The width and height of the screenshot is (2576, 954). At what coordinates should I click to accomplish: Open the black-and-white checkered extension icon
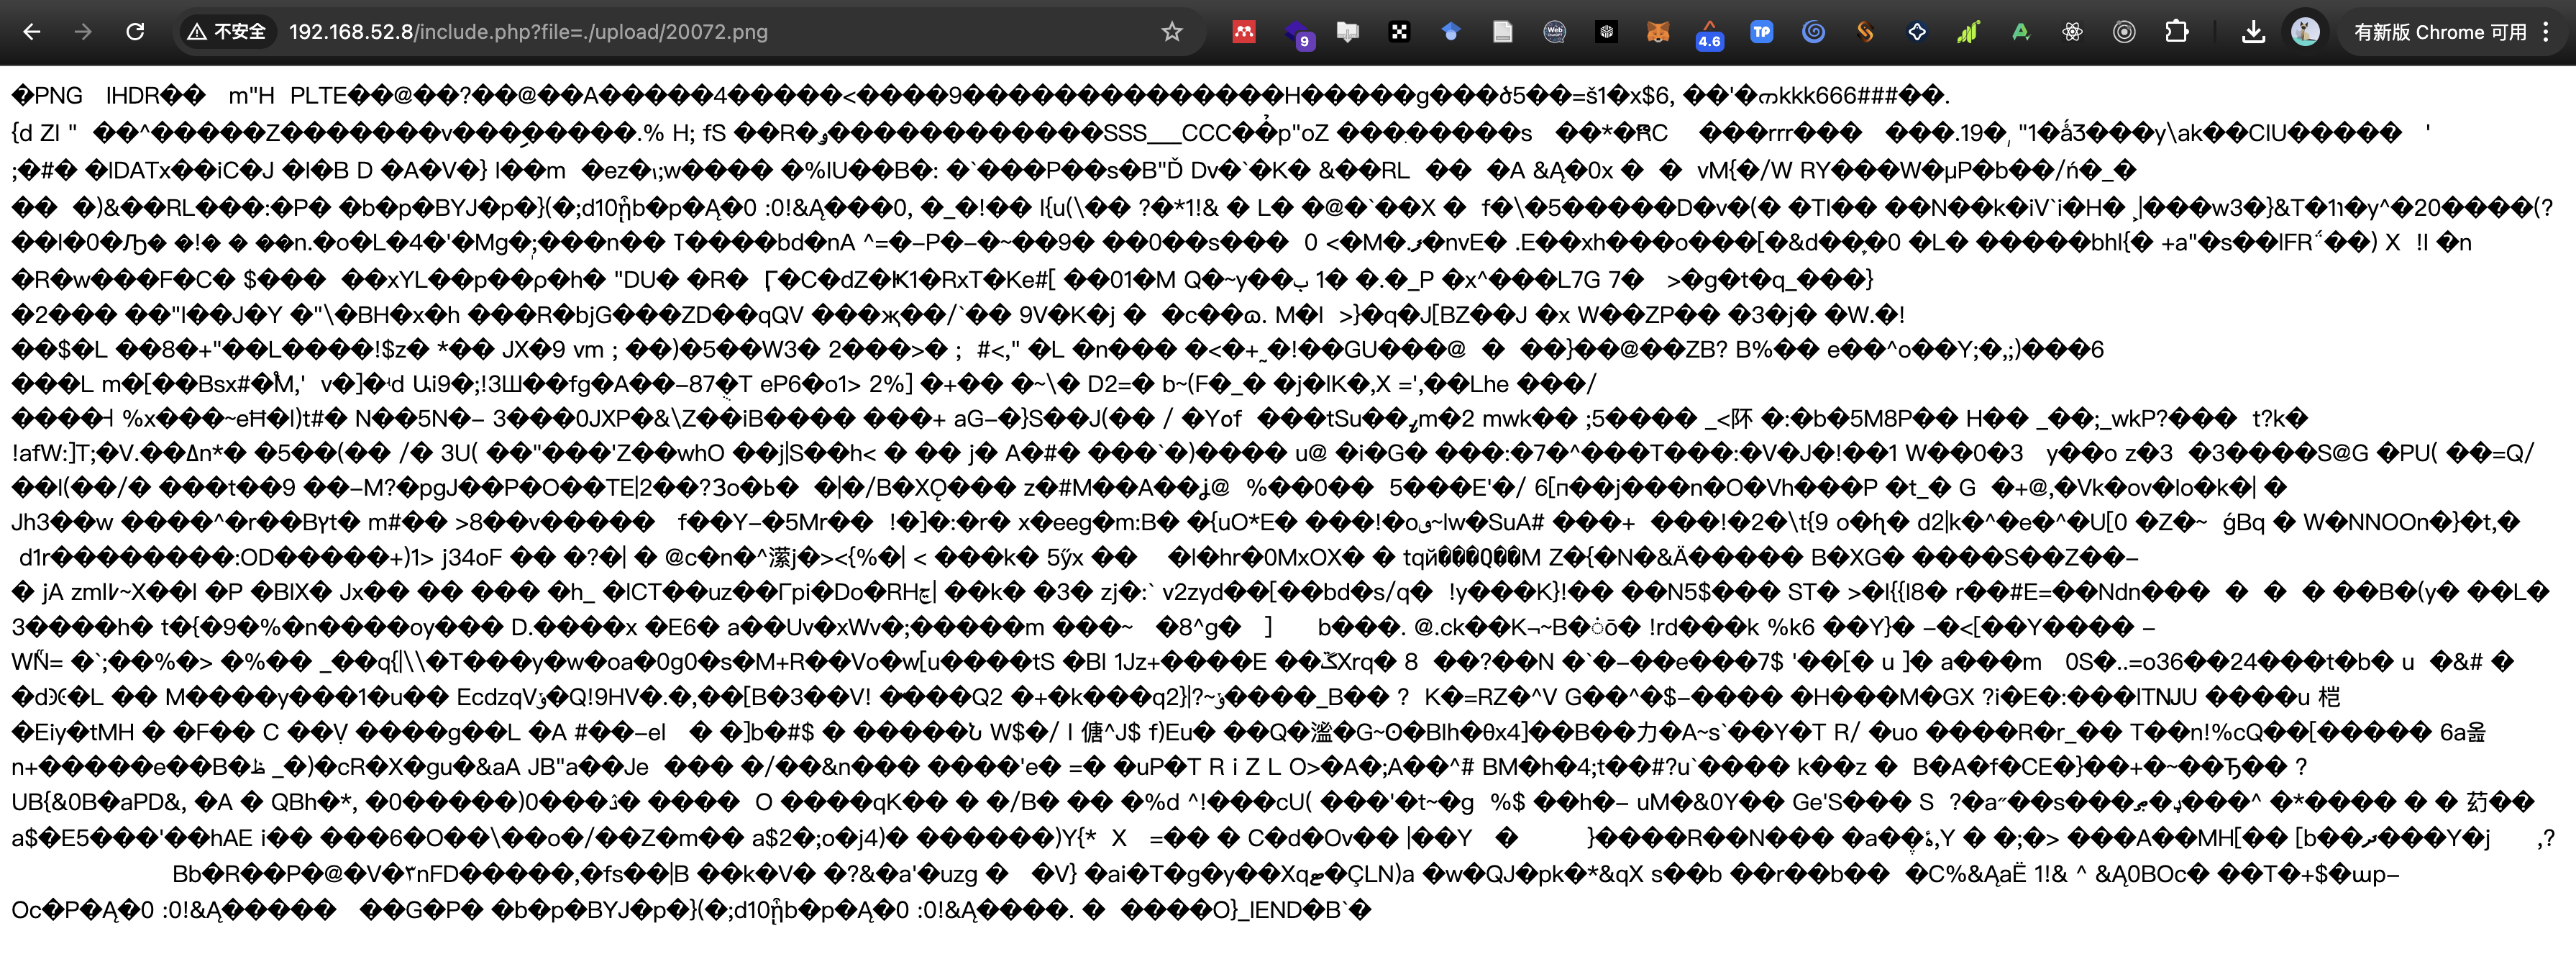[1399, 32]
